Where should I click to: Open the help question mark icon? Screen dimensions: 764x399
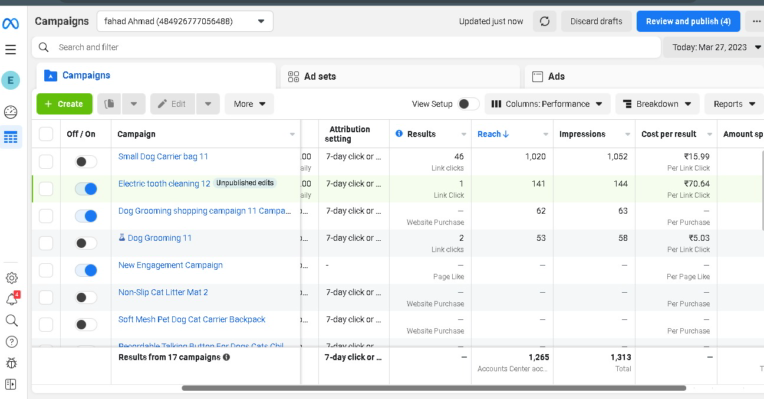tap(12, 342)
